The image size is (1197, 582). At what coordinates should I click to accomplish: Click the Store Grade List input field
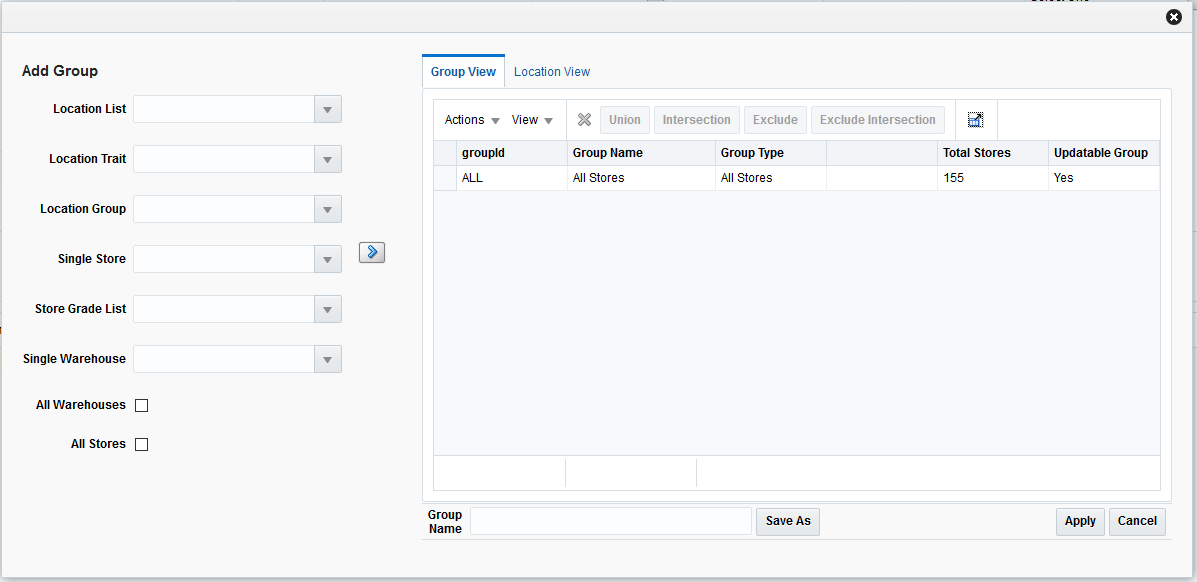pos(224,309)
